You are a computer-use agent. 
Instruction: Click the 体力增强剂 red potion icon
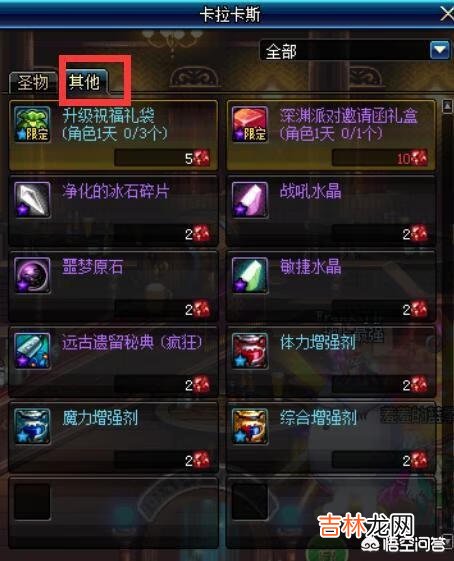click(250, 351)
